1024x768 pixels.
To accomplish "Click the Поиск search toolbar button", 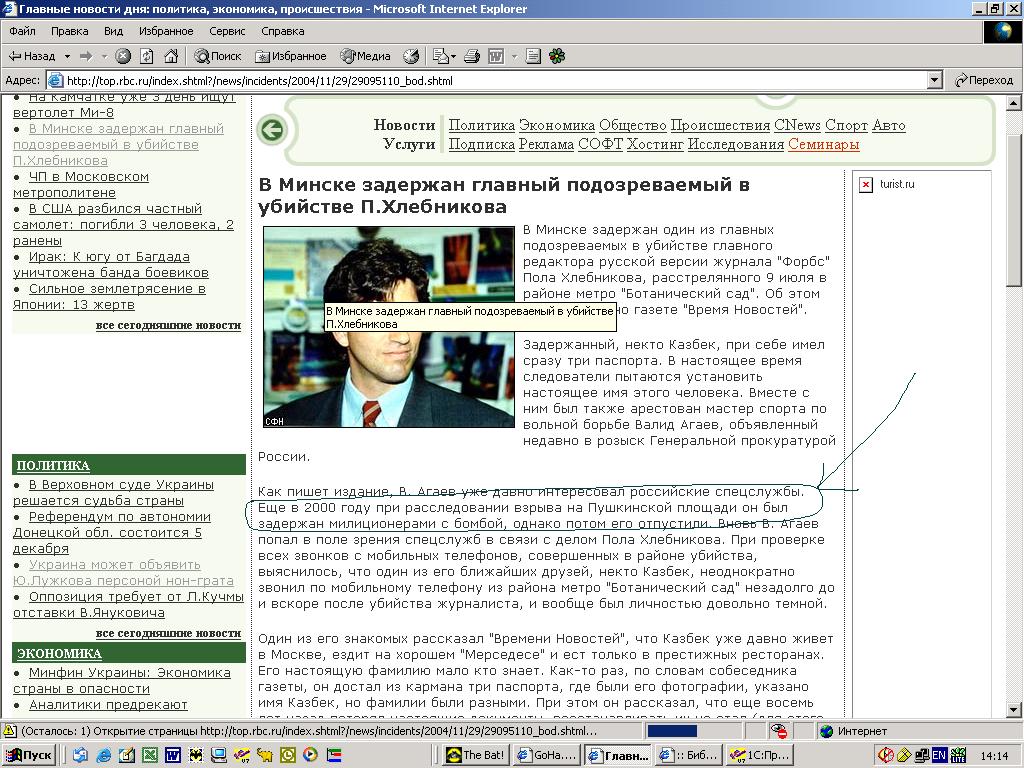I will coord(217,56).
